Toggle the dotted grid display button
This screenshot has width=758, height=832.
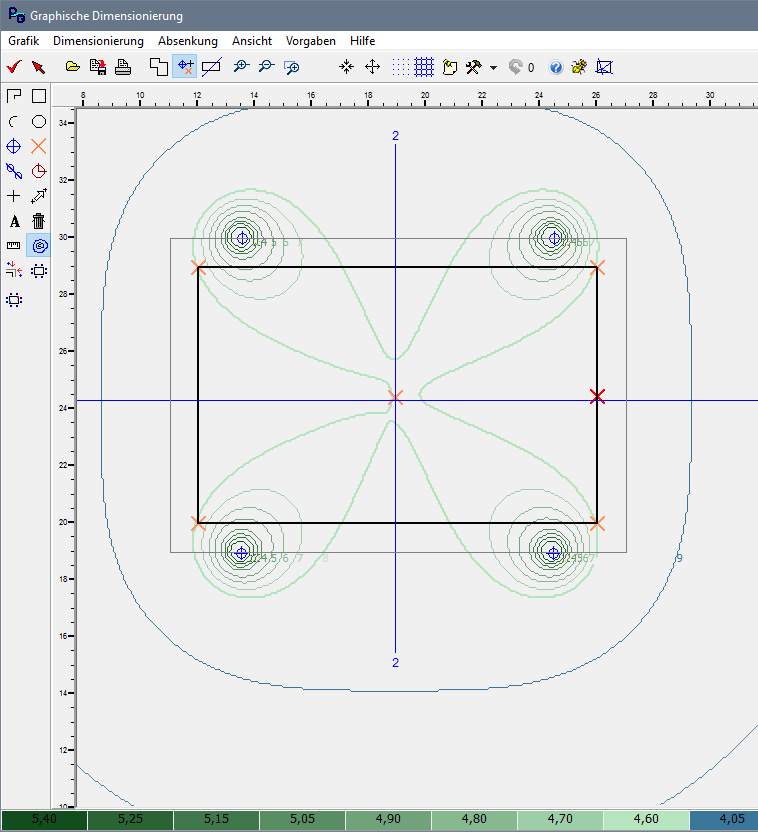(x=400, y=67)
